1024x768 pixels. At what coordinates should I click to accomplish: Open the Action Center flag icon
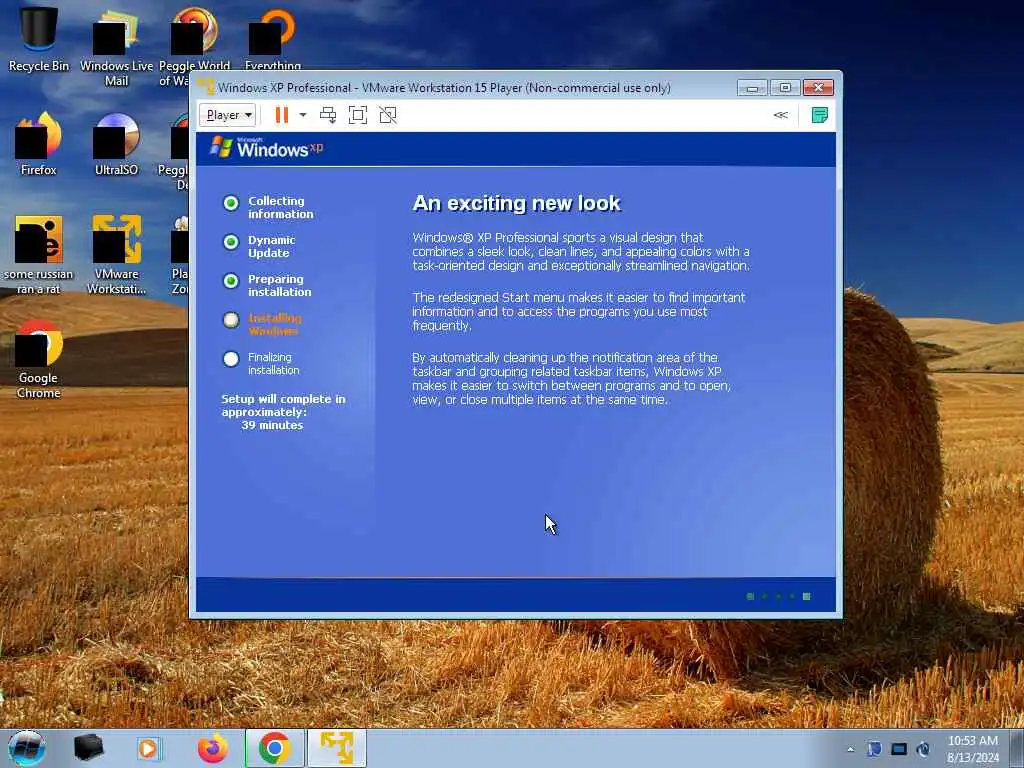click(x=874, y=749)
